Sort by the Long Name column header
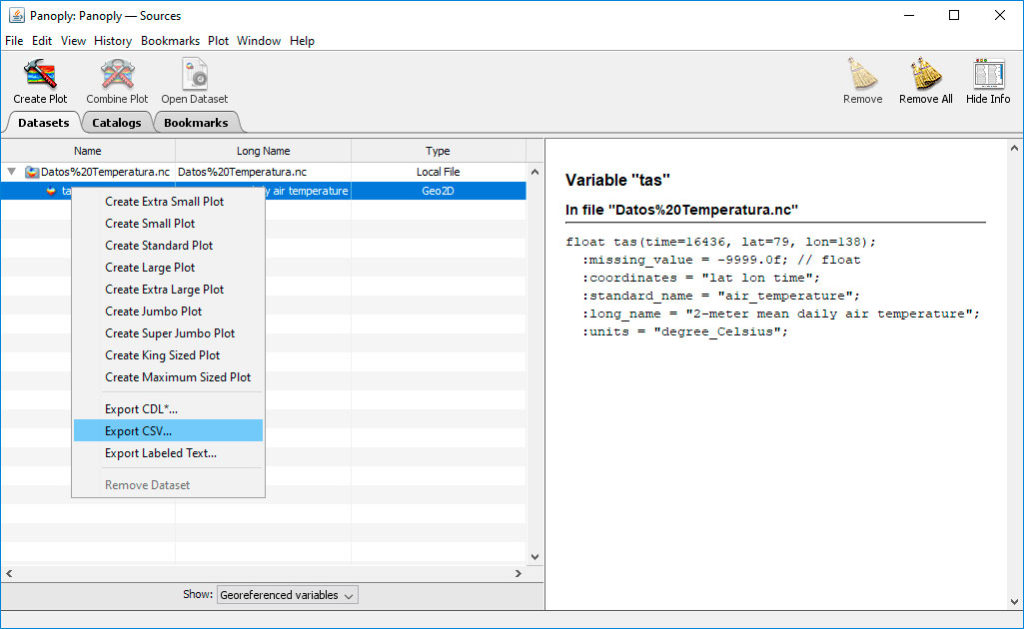Image resolution: width=1024 pixels, height=629 pixels. [263, 151]
